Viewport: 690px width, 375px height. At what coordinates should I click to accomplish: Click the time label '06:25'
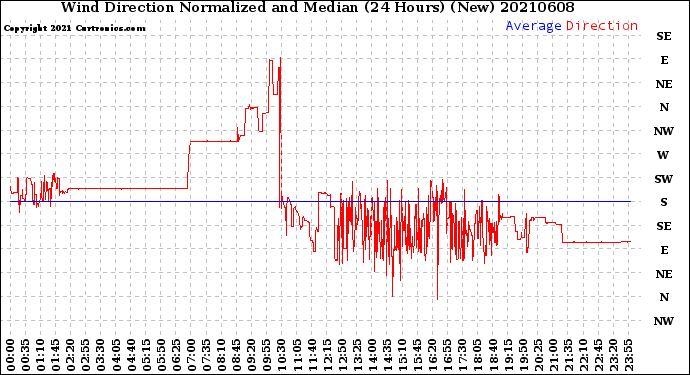176,355
